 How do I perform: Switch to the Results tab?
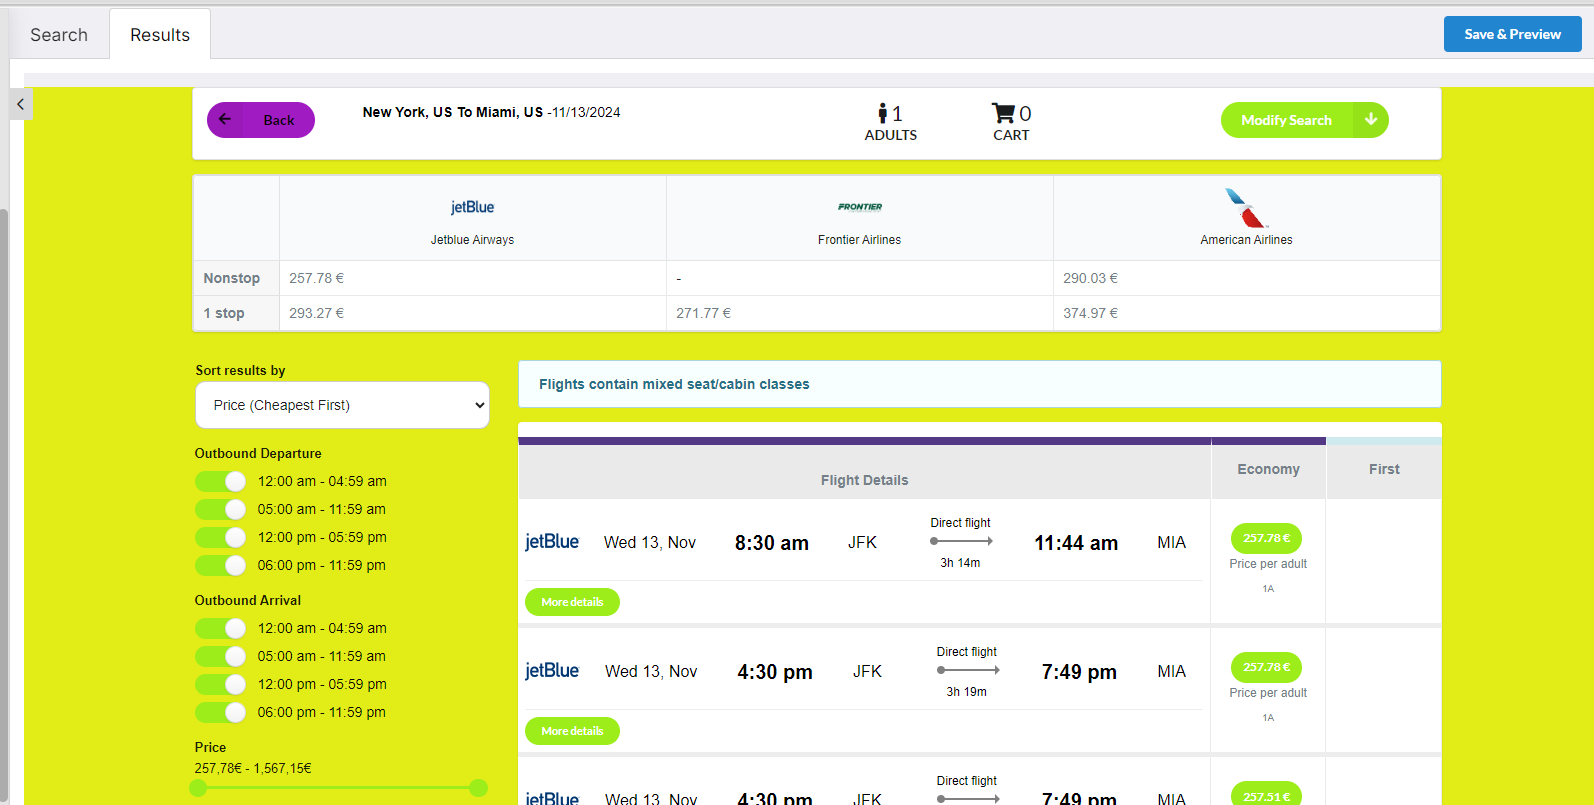160,35
